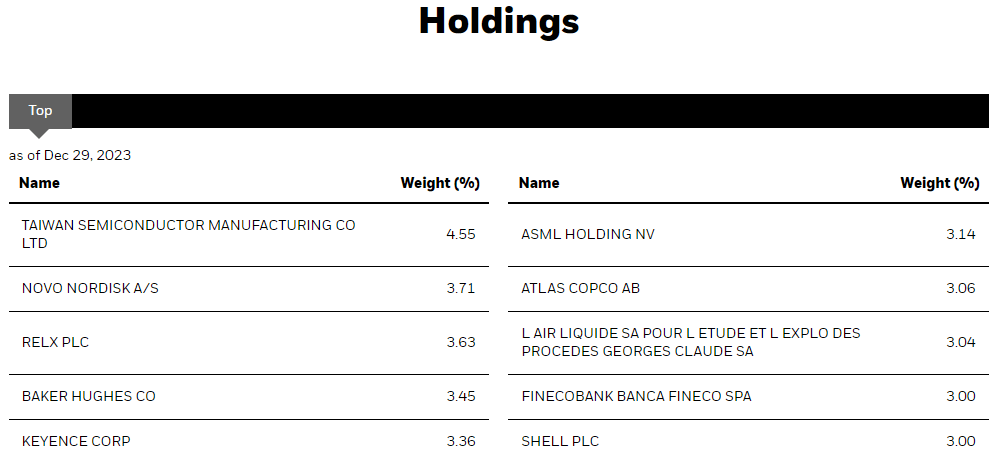Choose the FinecoBank Banca Fineco SpA row

636,396
